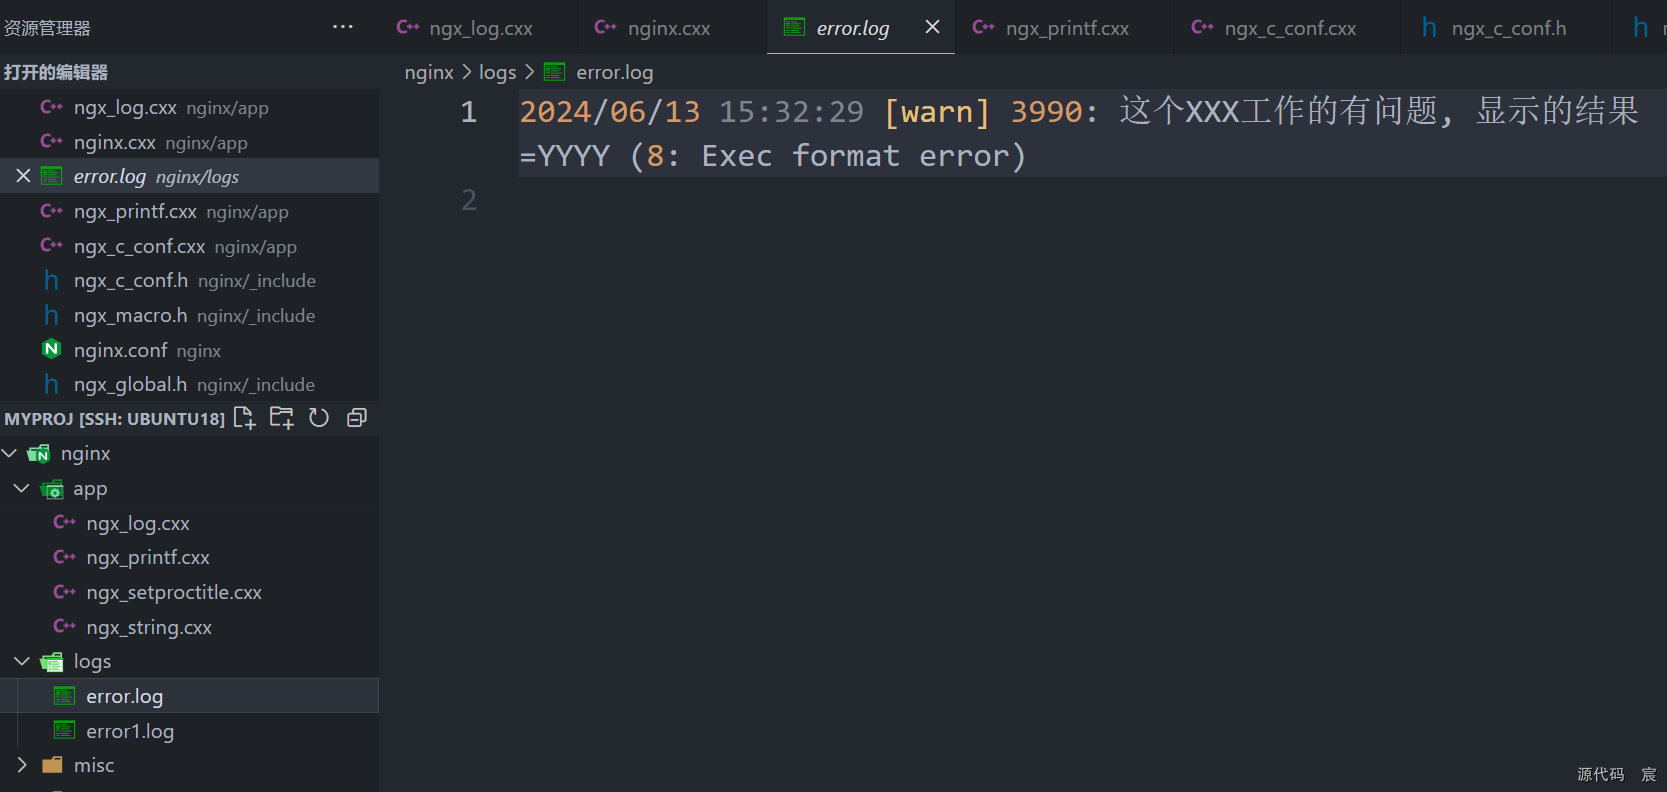Collapse the logs folder
Screen dimensions: 1667x792
coord(22,661)
